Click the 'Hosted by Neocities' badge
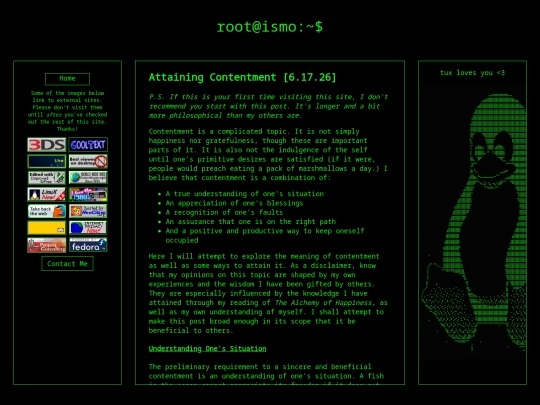Image resolution: width=540 pixels, height=405 pixels. click(x=88, y=211)
